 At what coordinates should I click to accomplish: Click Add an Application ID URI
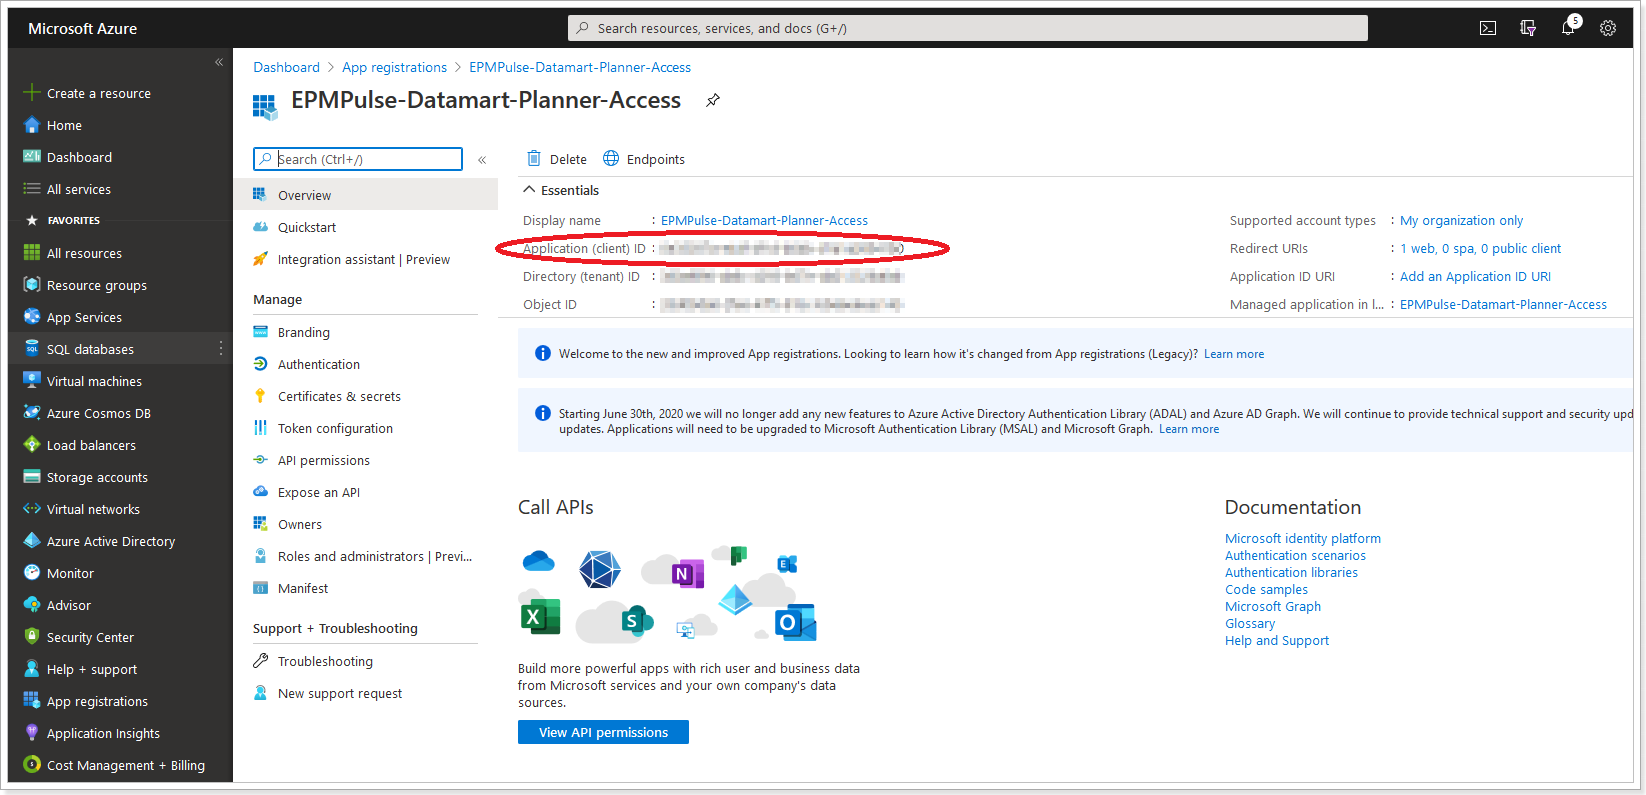point(1475,276)
